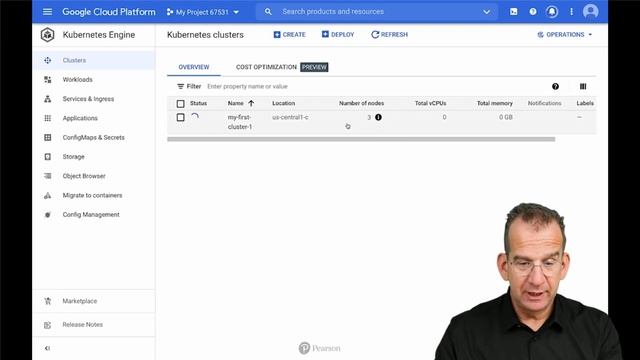Viewport: 640px width, 360px height.
Task: Click the Google Cloud Platform title
Action: 109,12
